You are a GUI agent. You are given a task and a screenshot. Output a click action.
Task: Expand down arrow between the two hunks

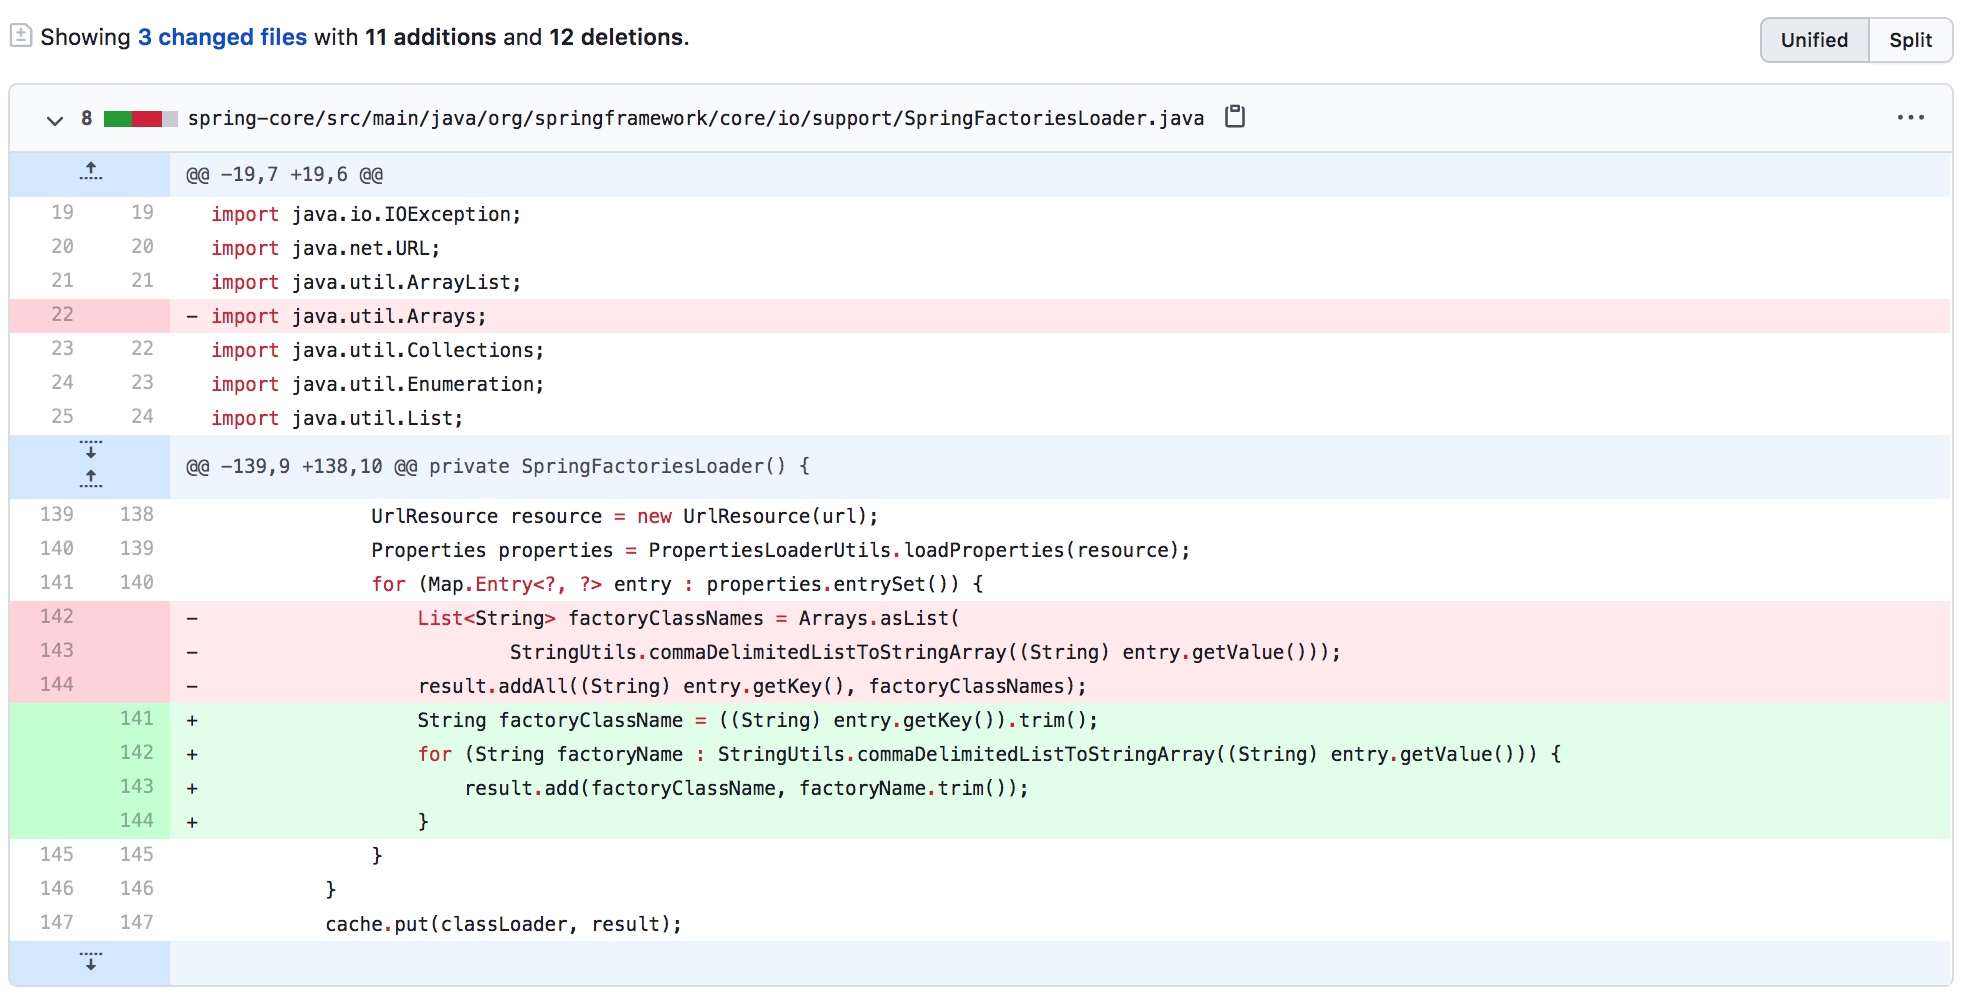click(90, 450)
